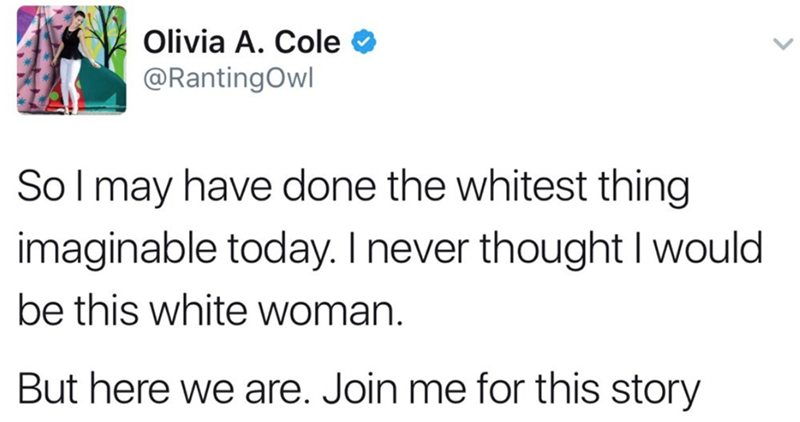Viewport: 800px width, 422px height.
Task: Click the blue verified badge
Action: pos(367,43)
